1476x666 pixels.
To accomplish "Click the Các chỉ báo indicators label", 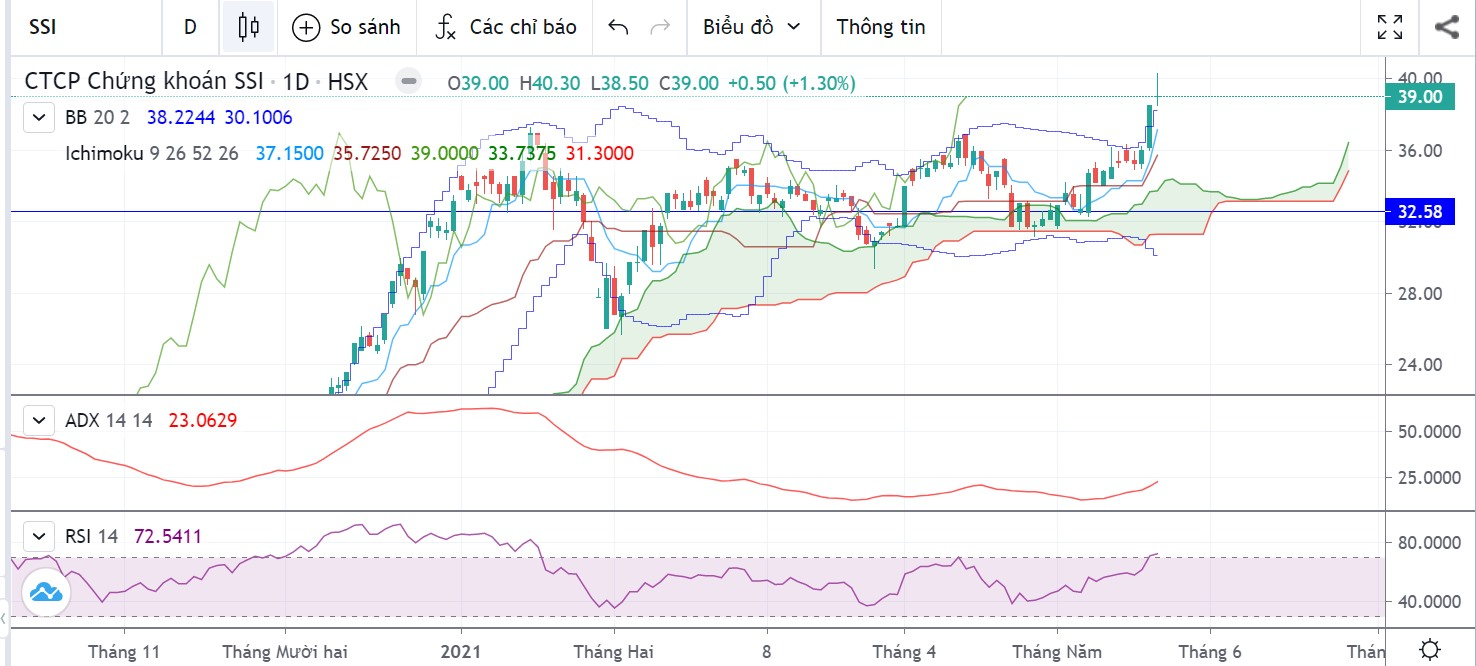I will pyautogui.click(x=523, y=27).
